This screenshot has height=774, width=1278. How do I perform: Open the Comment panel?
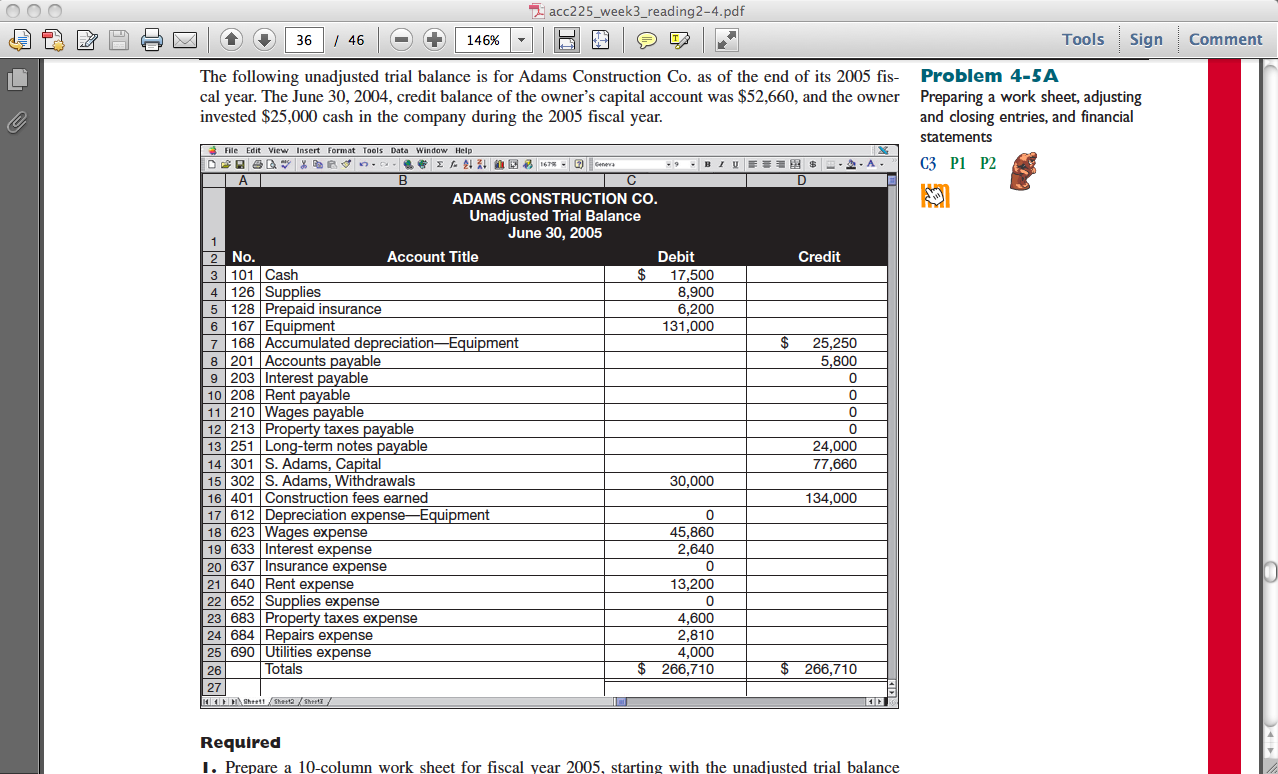[x=1225, y=39]
